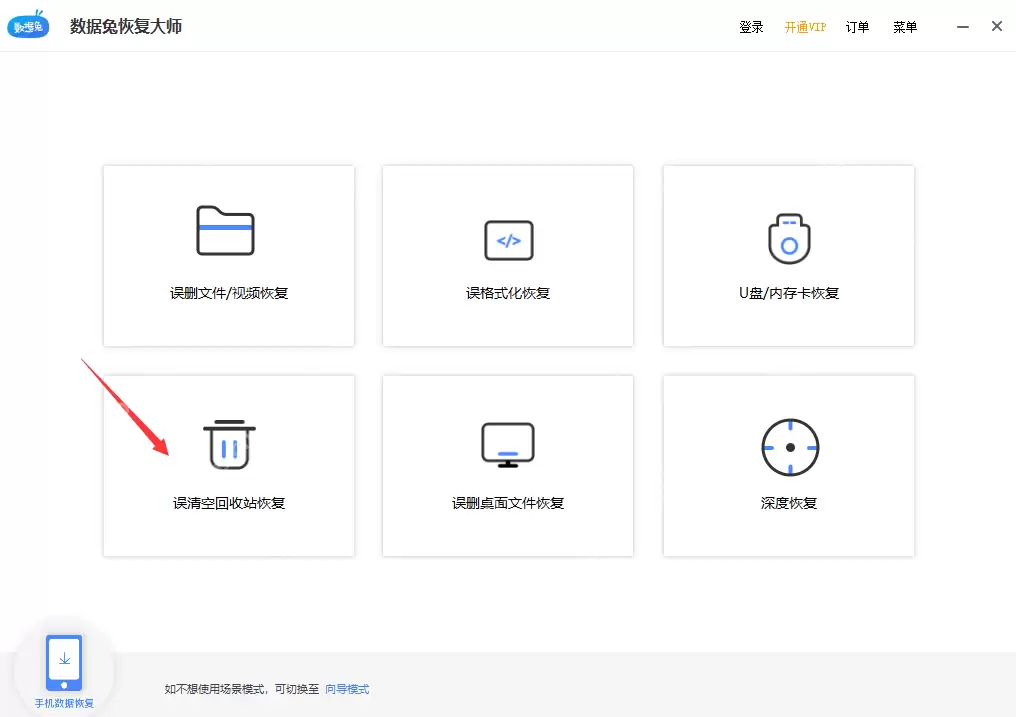Click the code-bracket icon for formatted recovery
Image resolution: width=1016 pixels, height=717 pixels.
tap(507, 240)
